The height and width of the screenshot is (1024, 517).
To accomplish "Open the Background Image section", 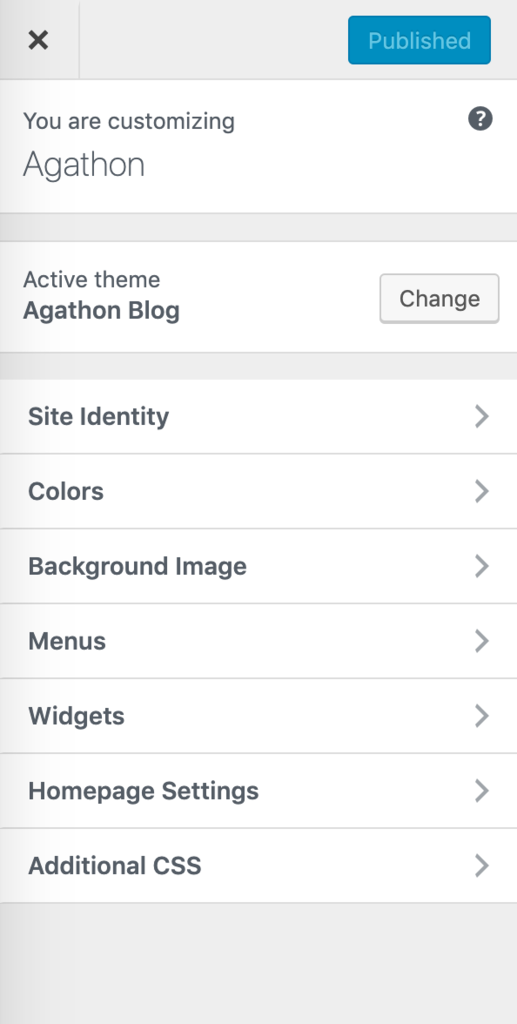I will [x=258, y=566].
